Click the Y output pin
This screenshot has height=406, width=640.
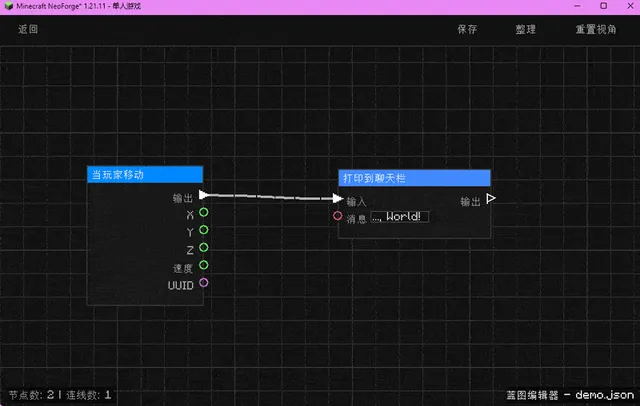pyautogui.click(x=204, y=230)
